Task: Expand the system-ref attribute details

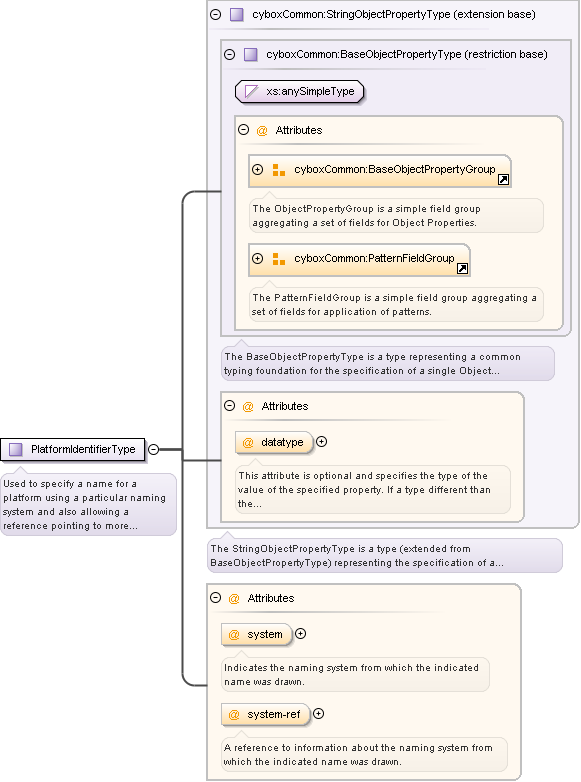Action: point(318,714)
